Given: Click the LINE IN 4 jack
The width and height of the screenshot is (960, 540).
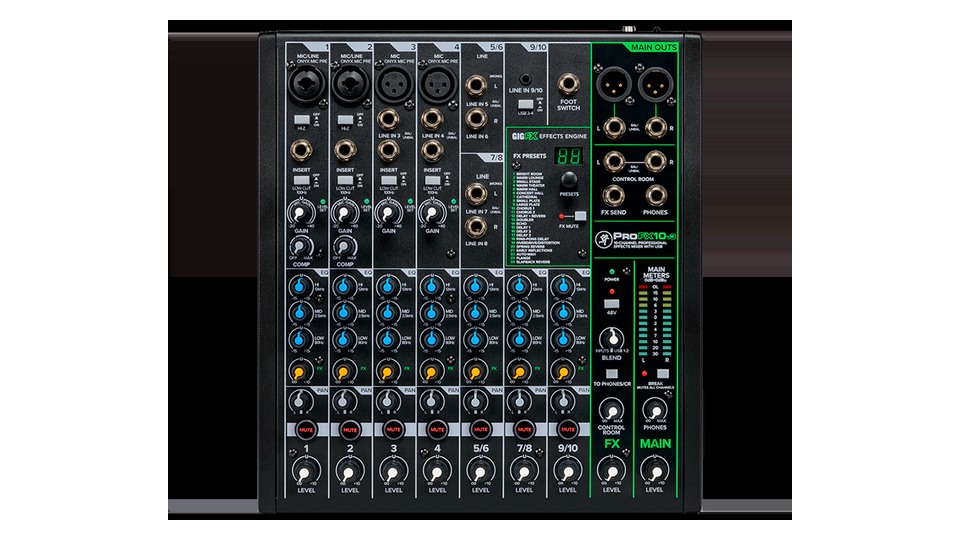Looking at the screenshot, I should click(432, 119).
